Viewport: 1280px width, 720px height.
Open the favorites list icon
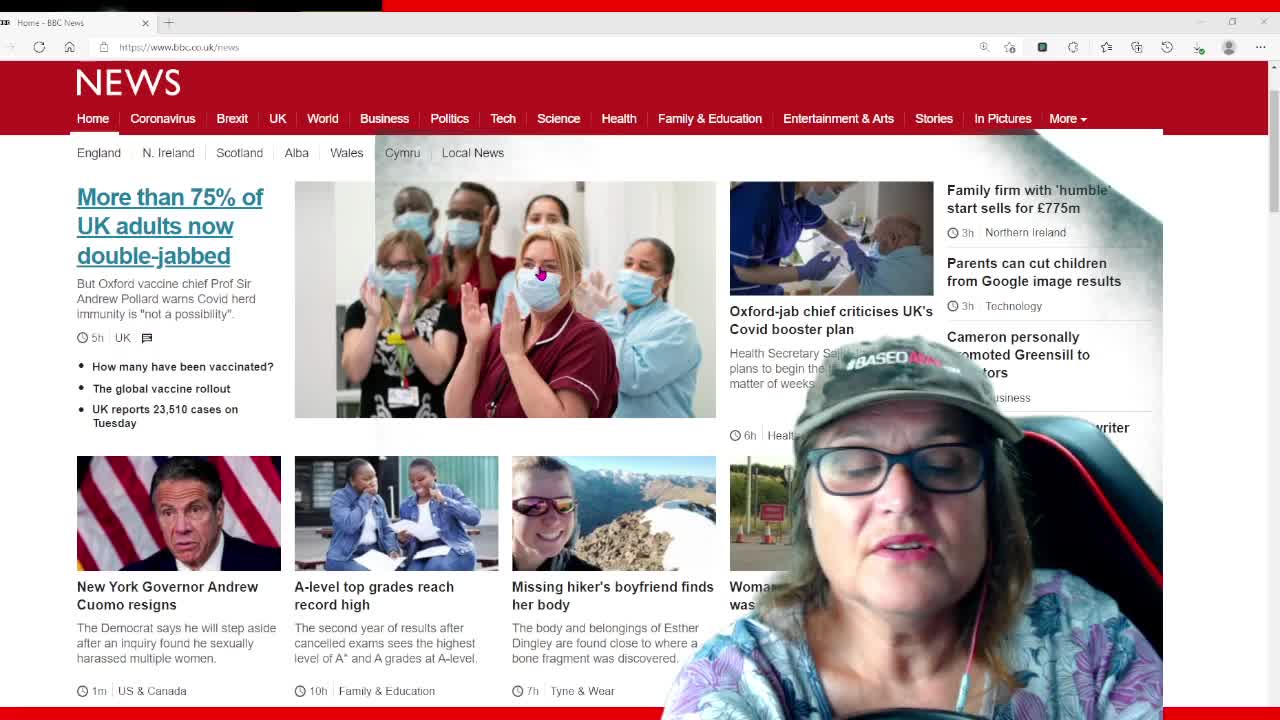(x=1106, y=47)
